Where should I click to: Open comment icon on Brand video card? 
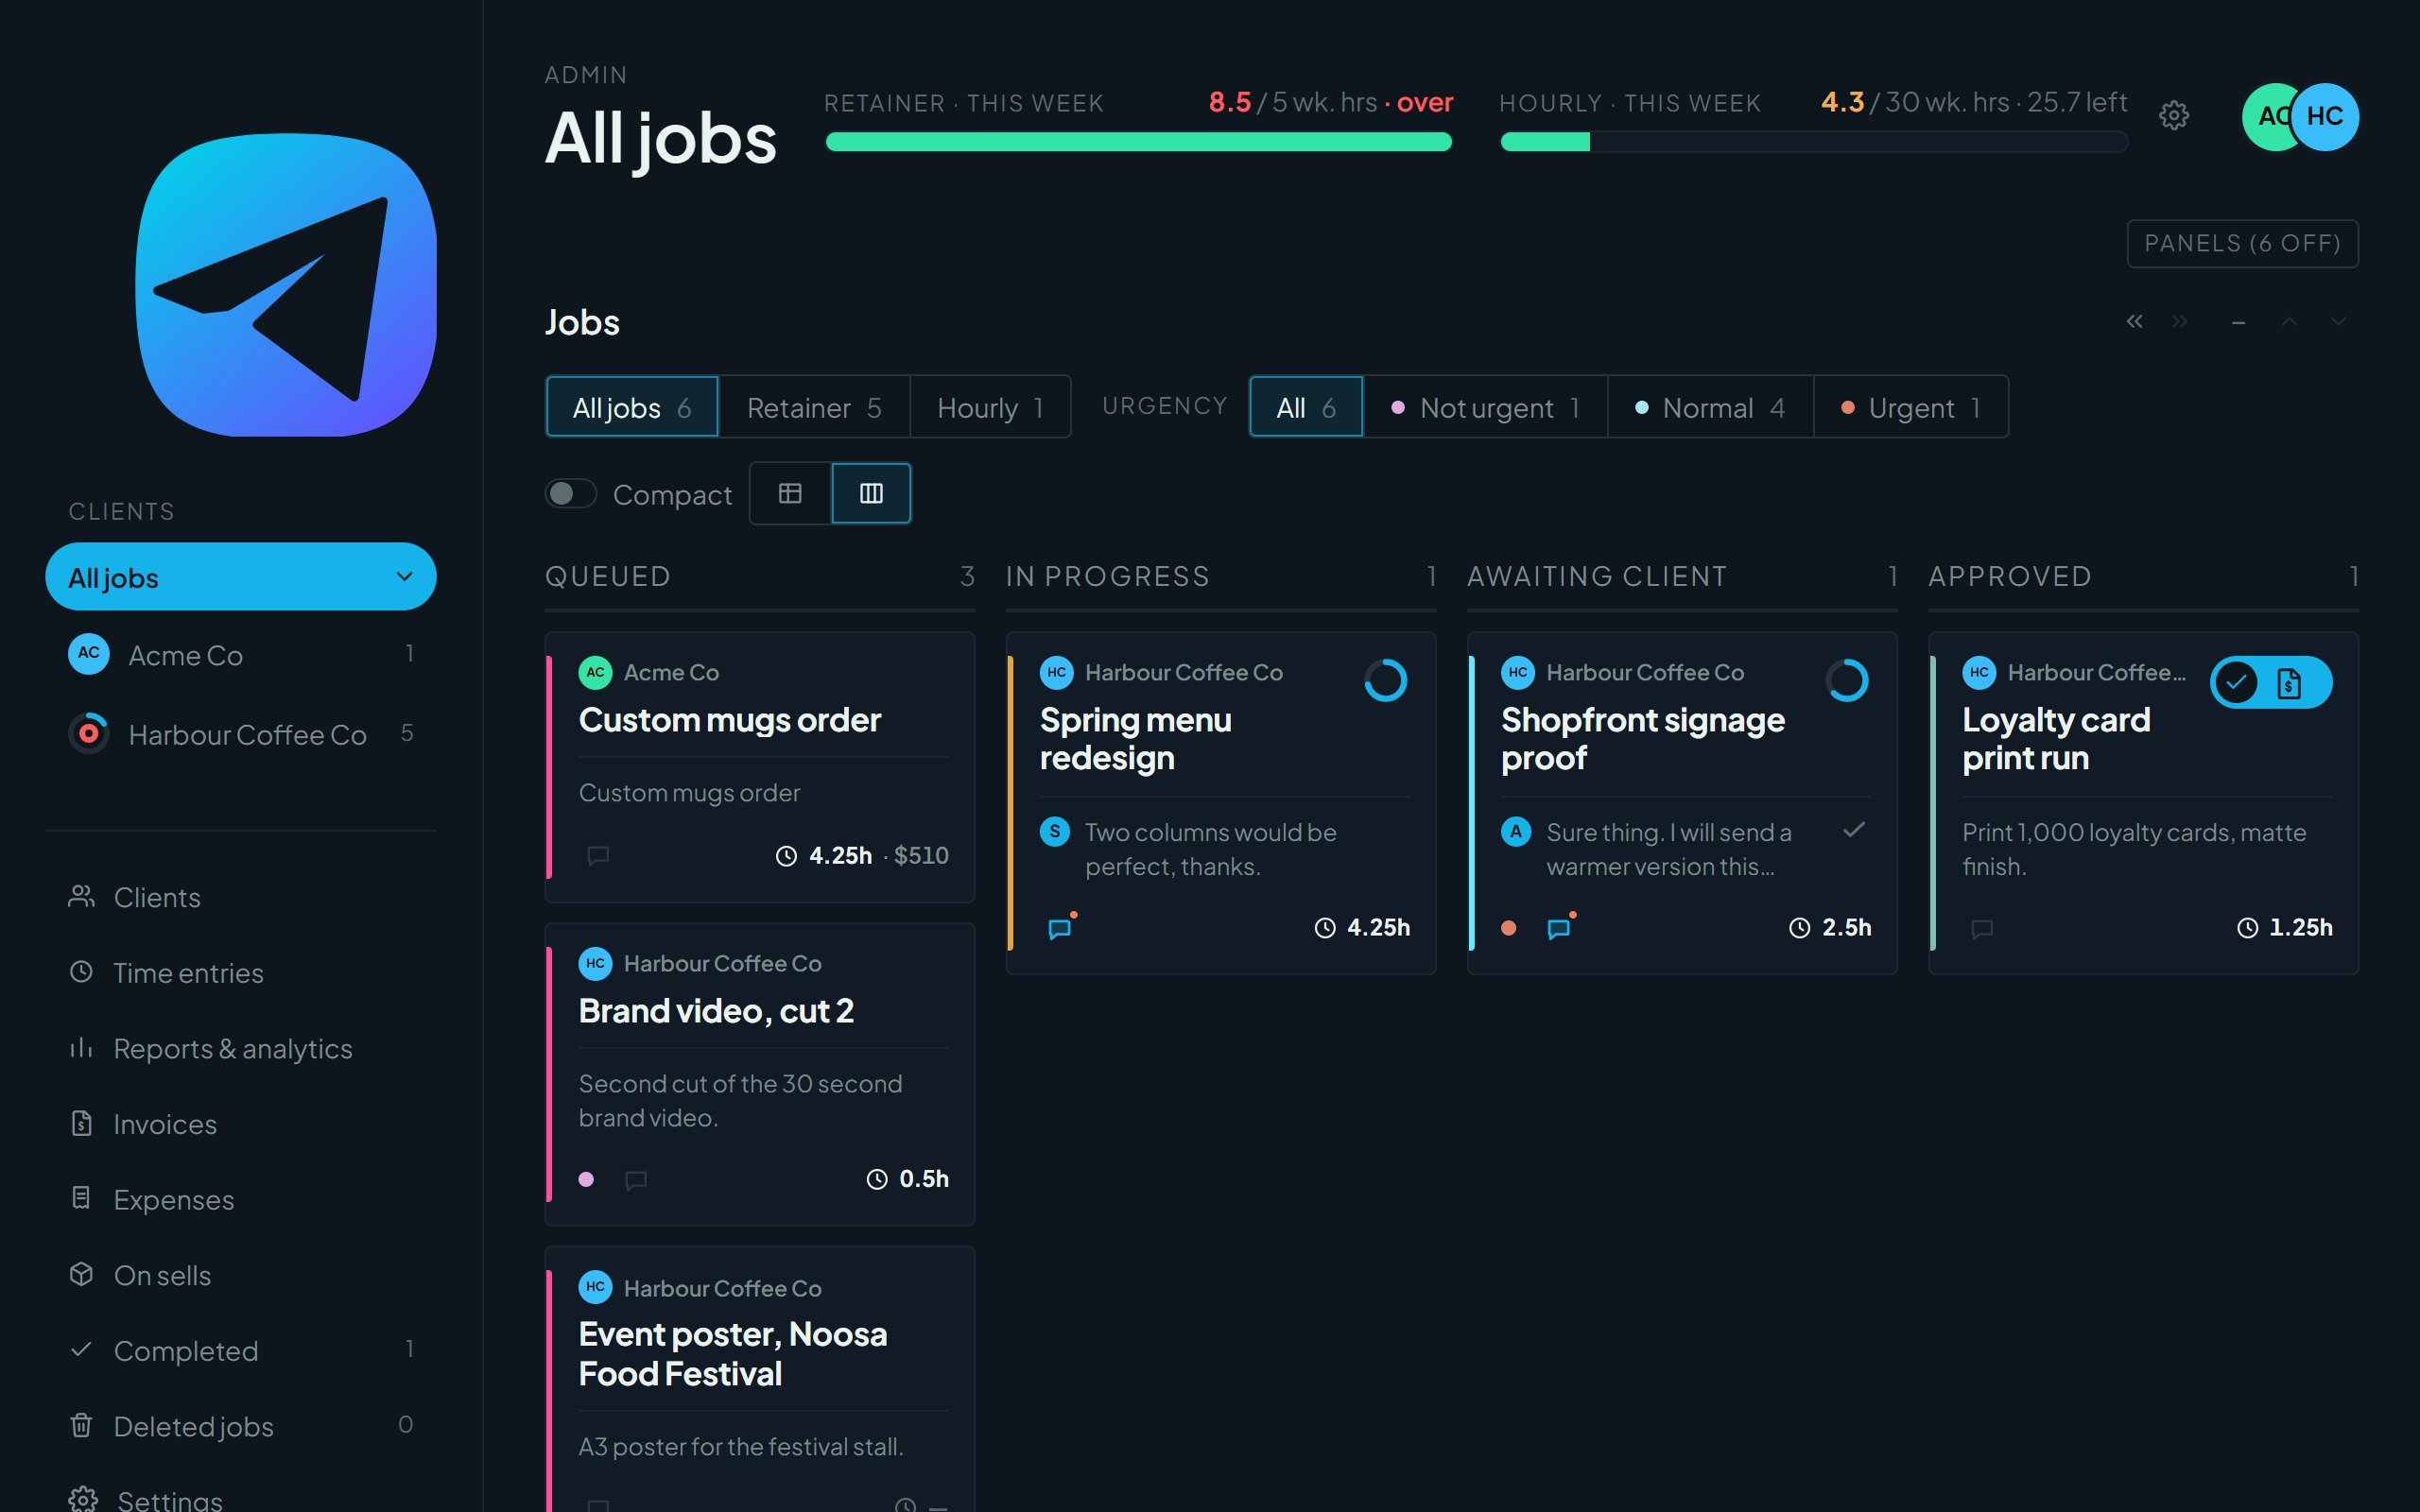point(636,1180)
